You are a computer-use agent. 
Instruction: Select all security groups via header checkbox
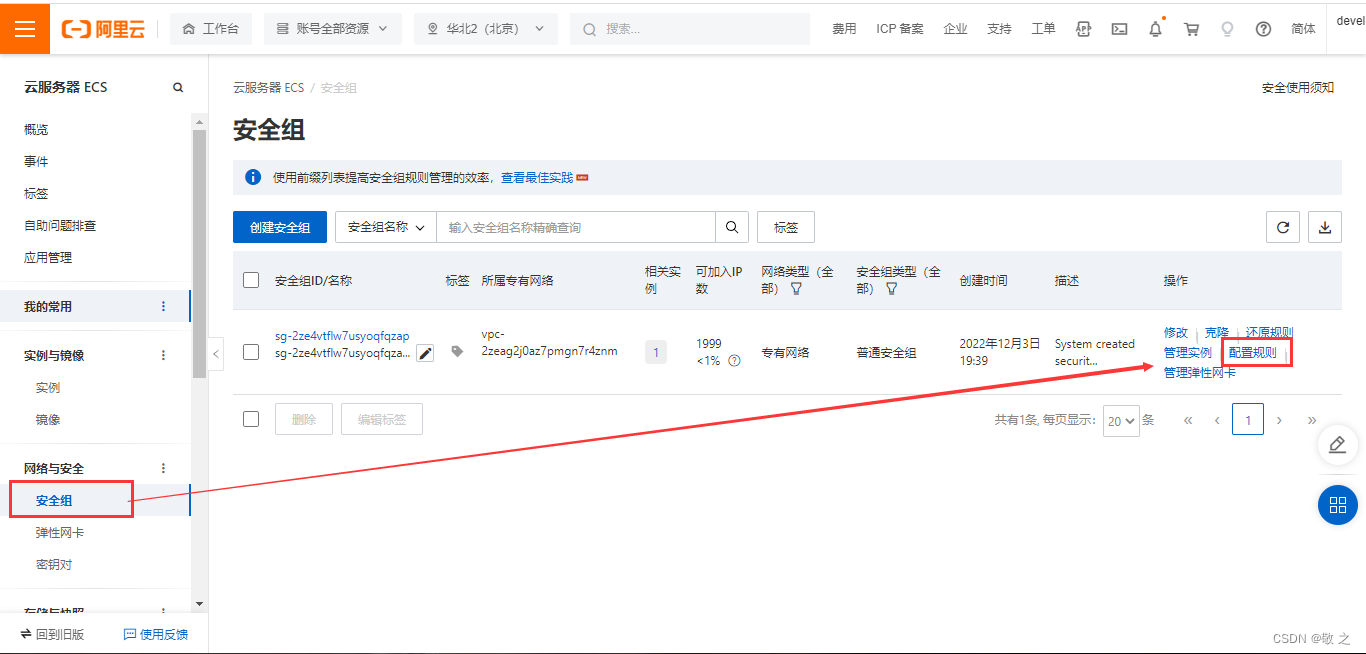click(251, 280)
